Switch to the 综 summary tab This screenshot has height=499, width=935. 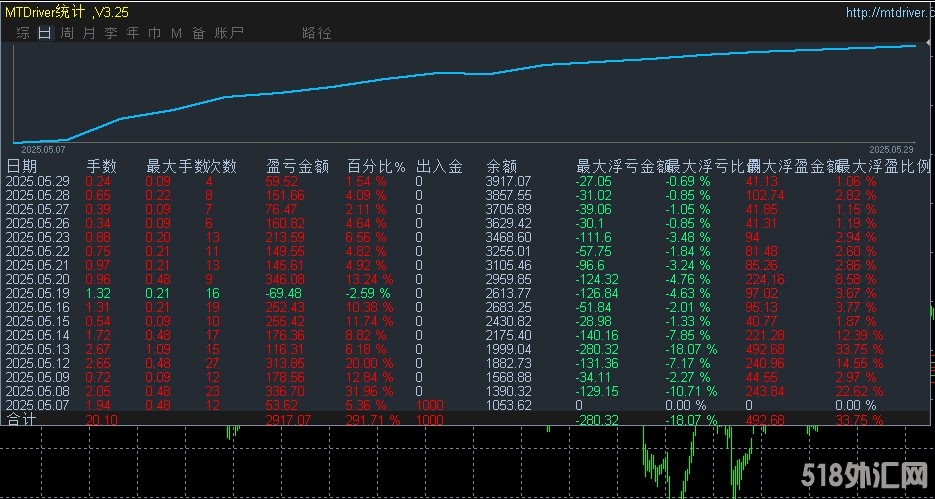click(23, 33)
